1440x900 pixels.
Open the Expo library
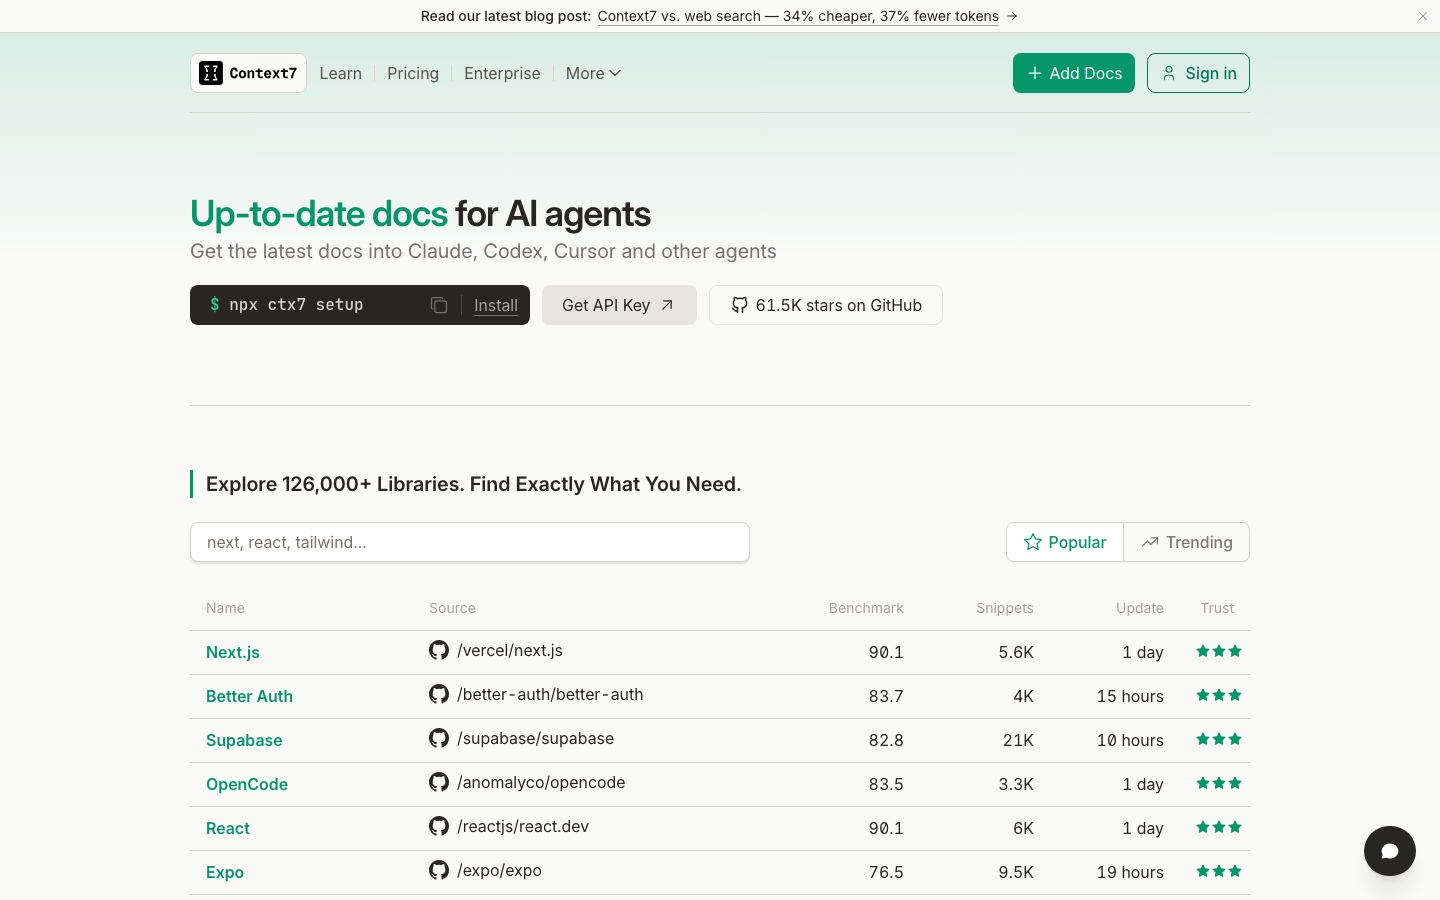[225, 872]
